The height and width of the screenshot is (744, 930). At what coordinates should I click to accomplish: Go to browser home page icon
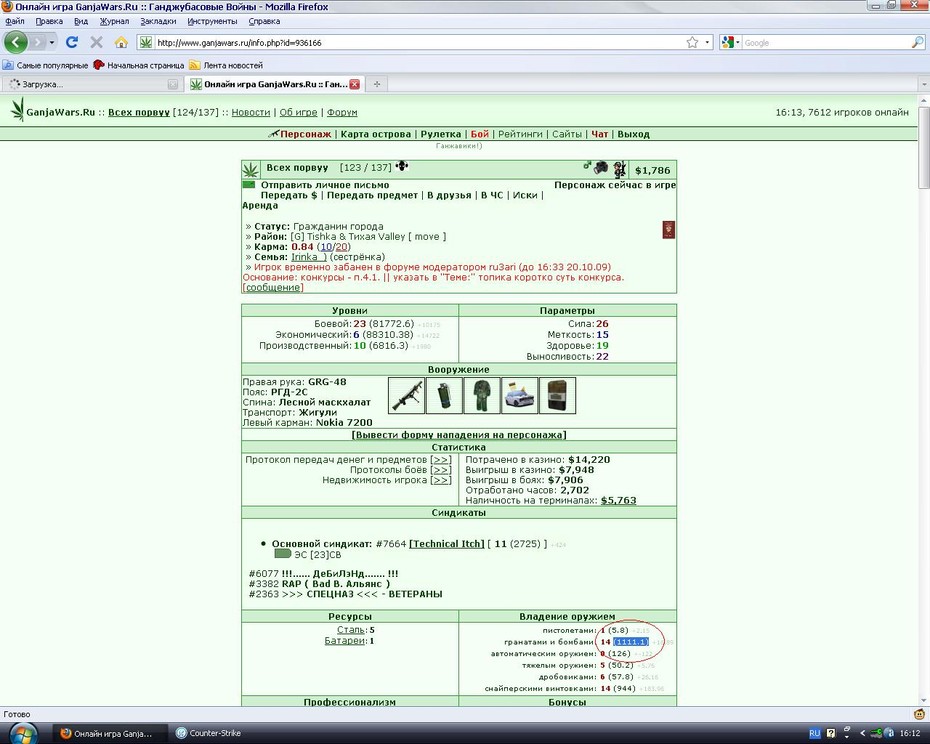tap(121, 42)
